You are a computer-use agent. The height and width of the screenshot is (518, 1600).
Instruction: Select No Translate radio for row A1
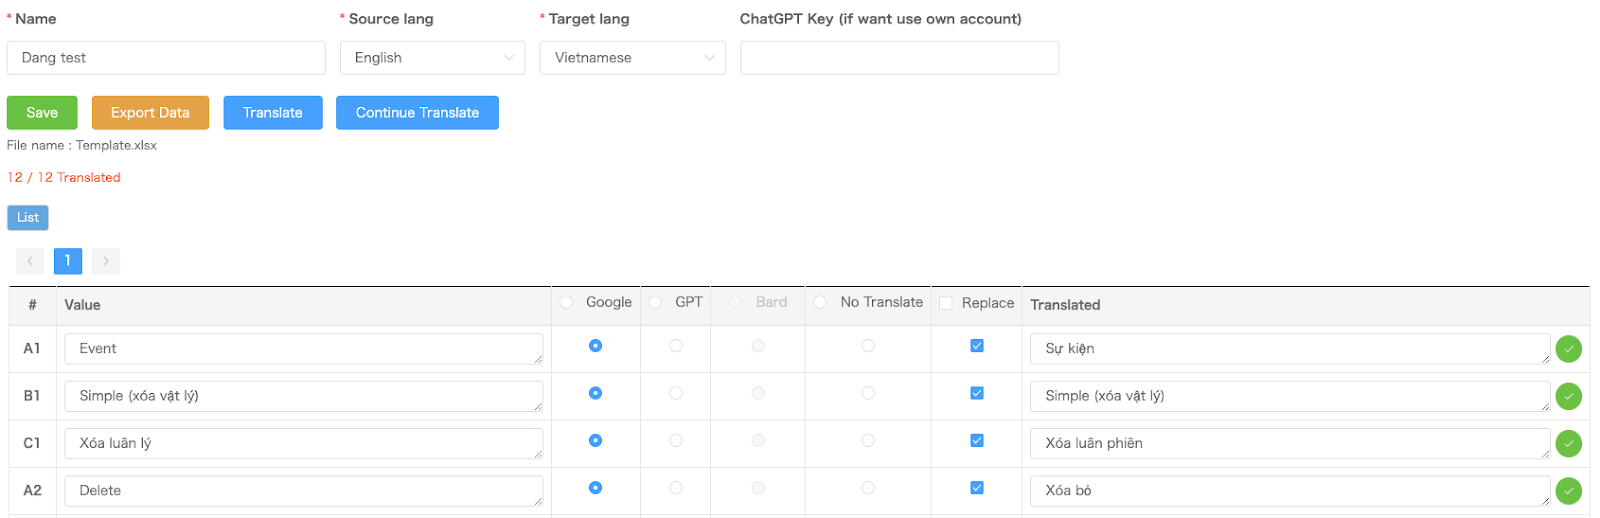[x=868, y=345]
